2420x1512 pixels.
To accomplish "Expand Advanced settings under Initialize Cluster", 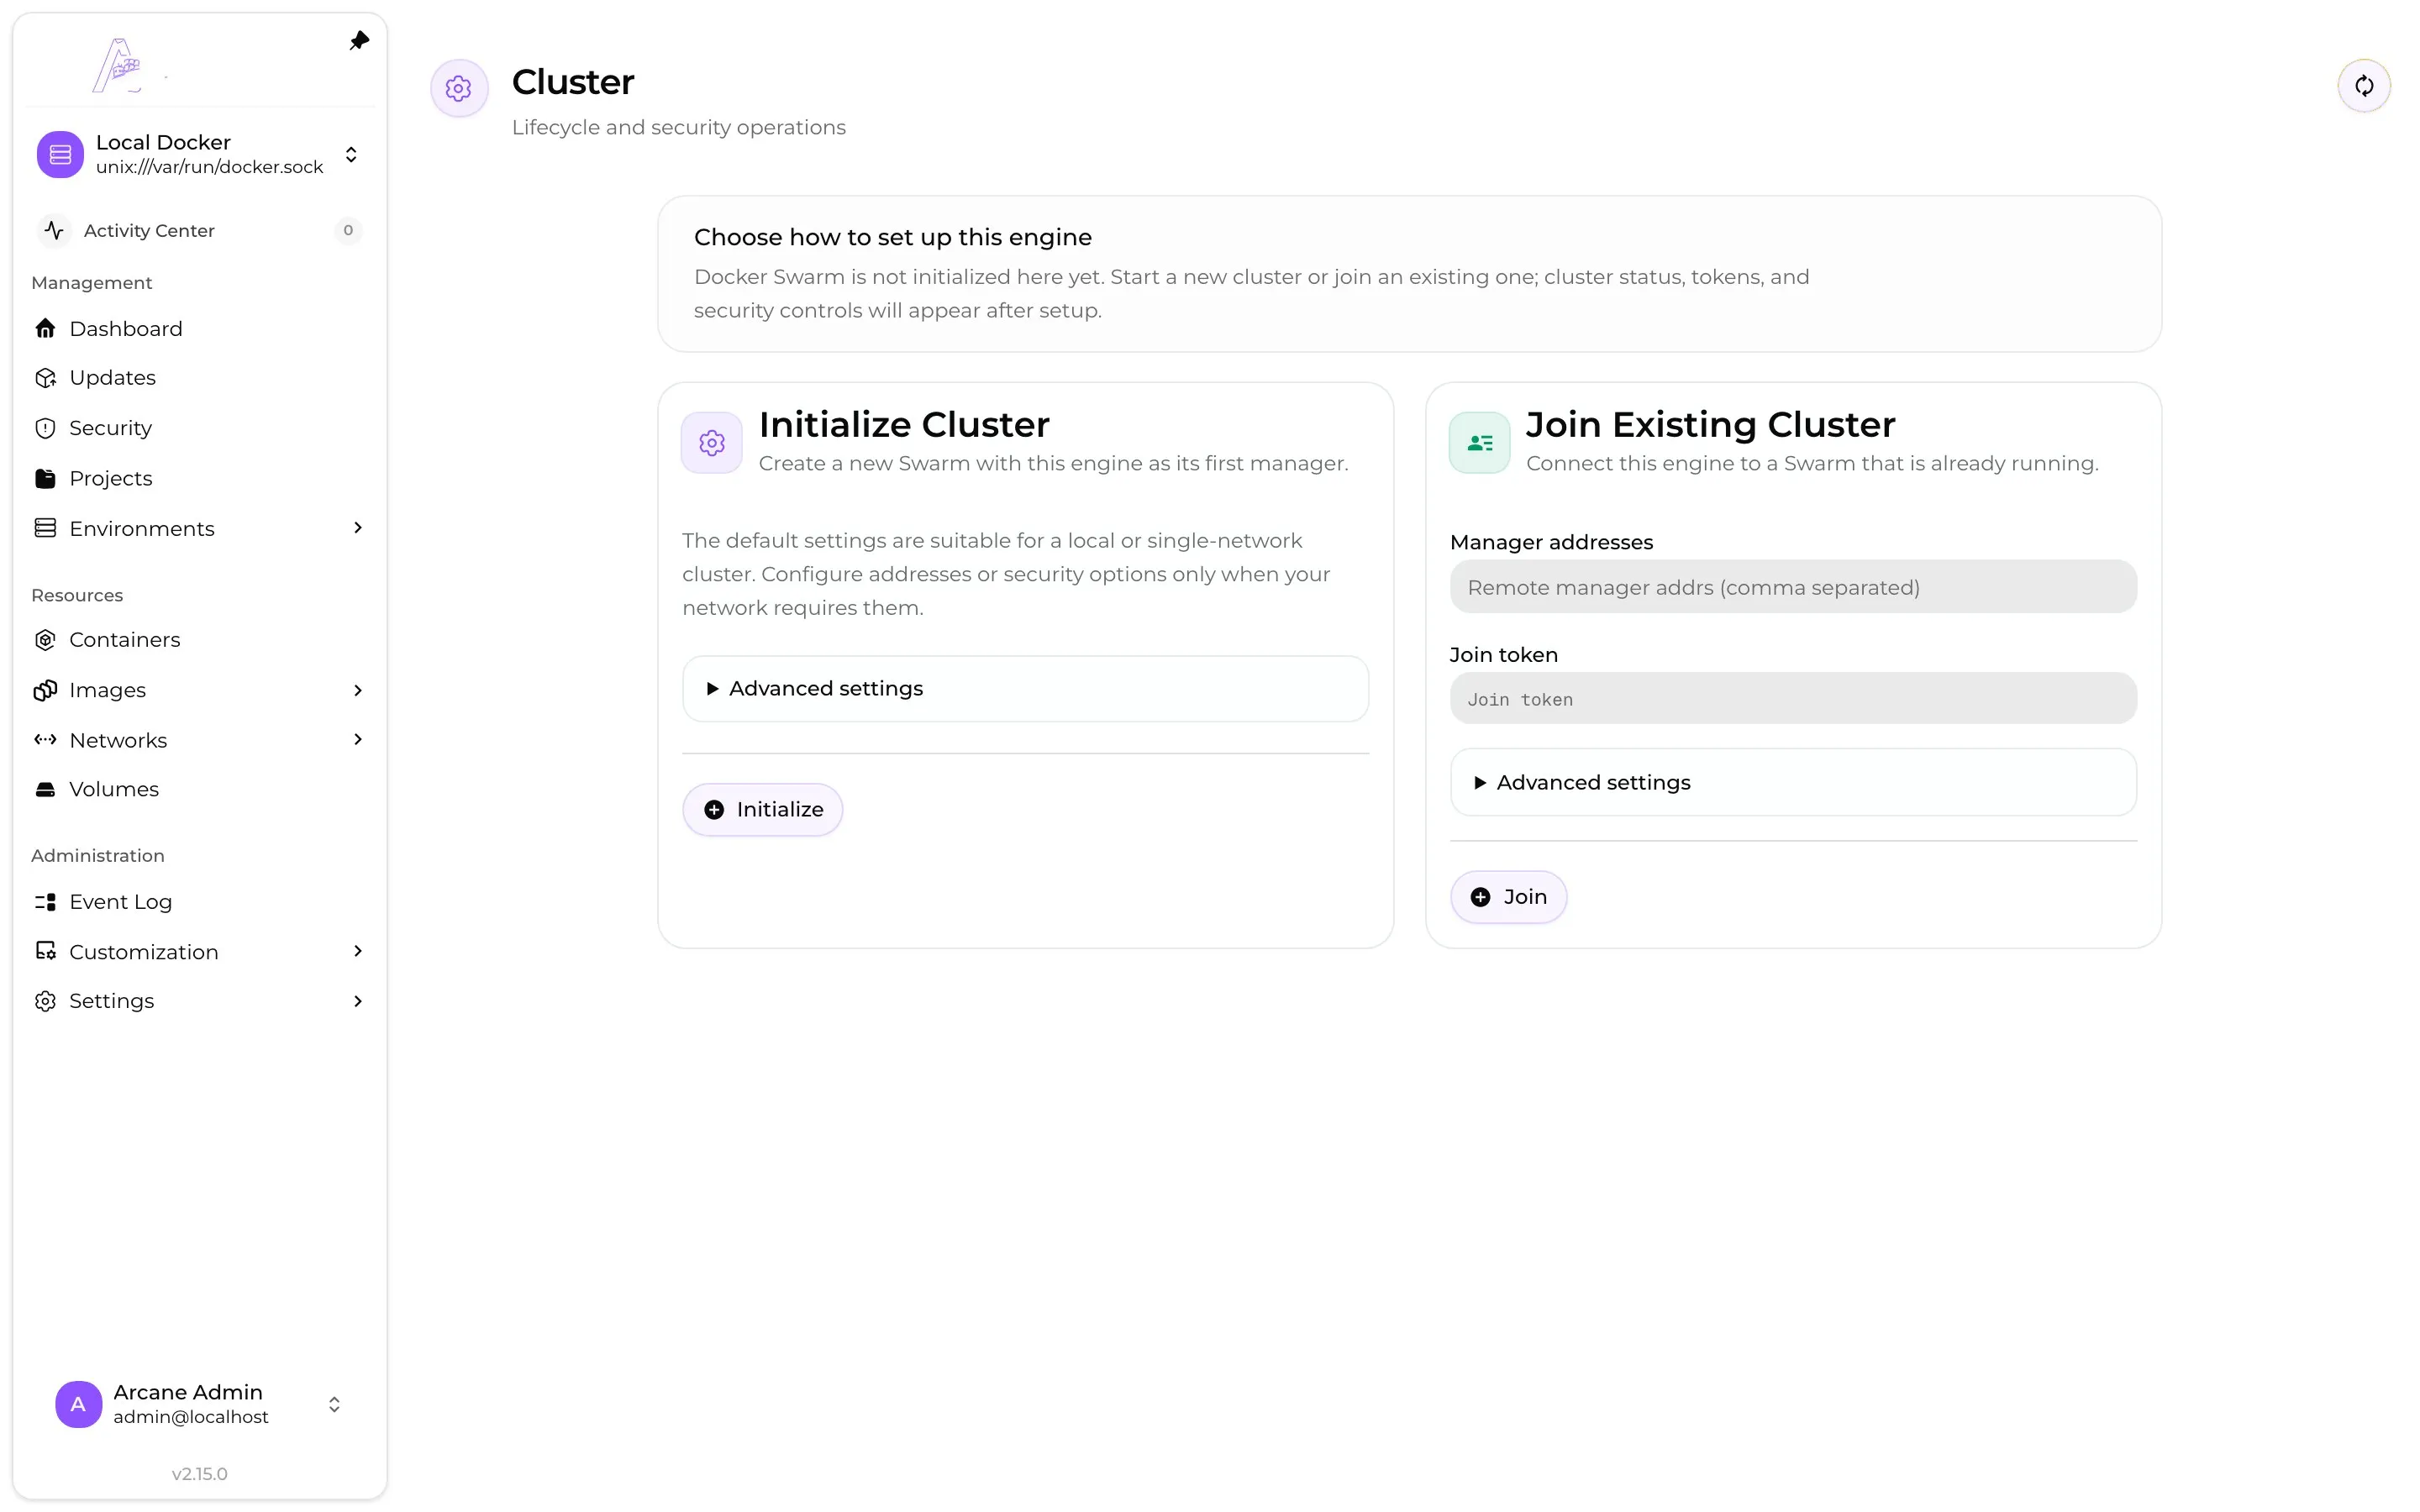I will [1025, 688].
